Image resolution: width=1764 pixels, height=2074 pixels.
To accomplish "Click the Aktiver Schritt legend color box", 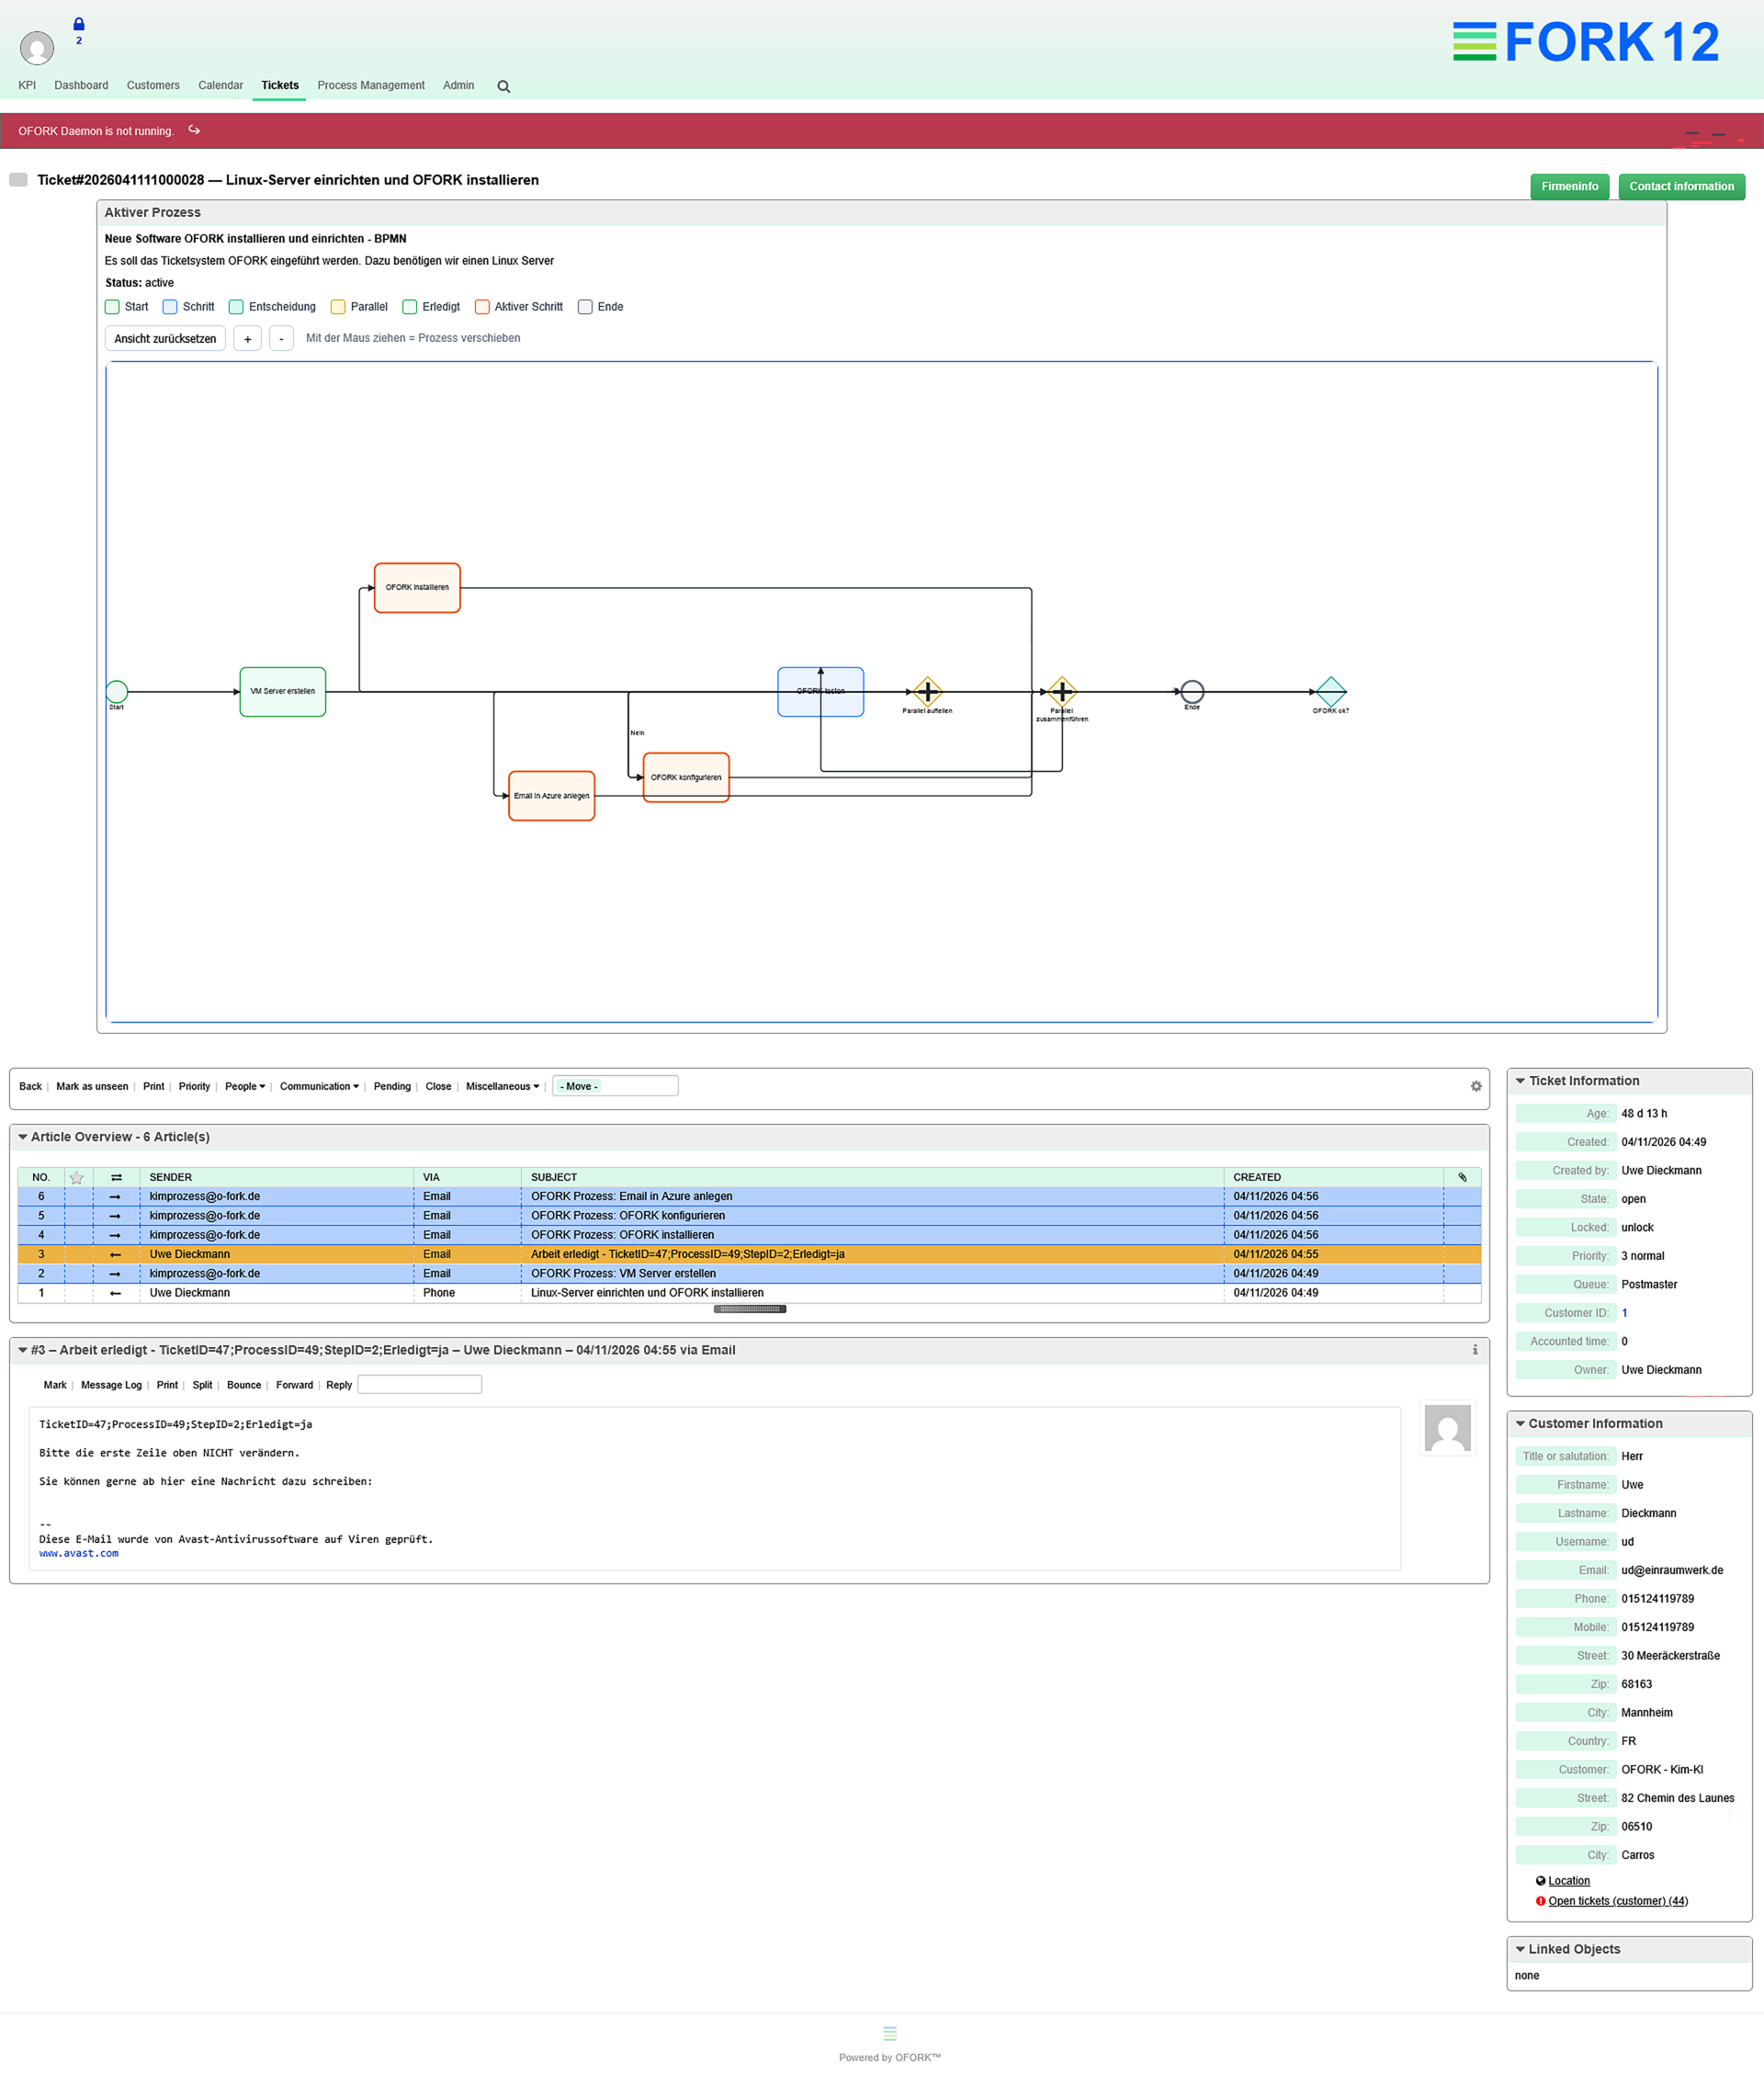I will tap(482, 307).
